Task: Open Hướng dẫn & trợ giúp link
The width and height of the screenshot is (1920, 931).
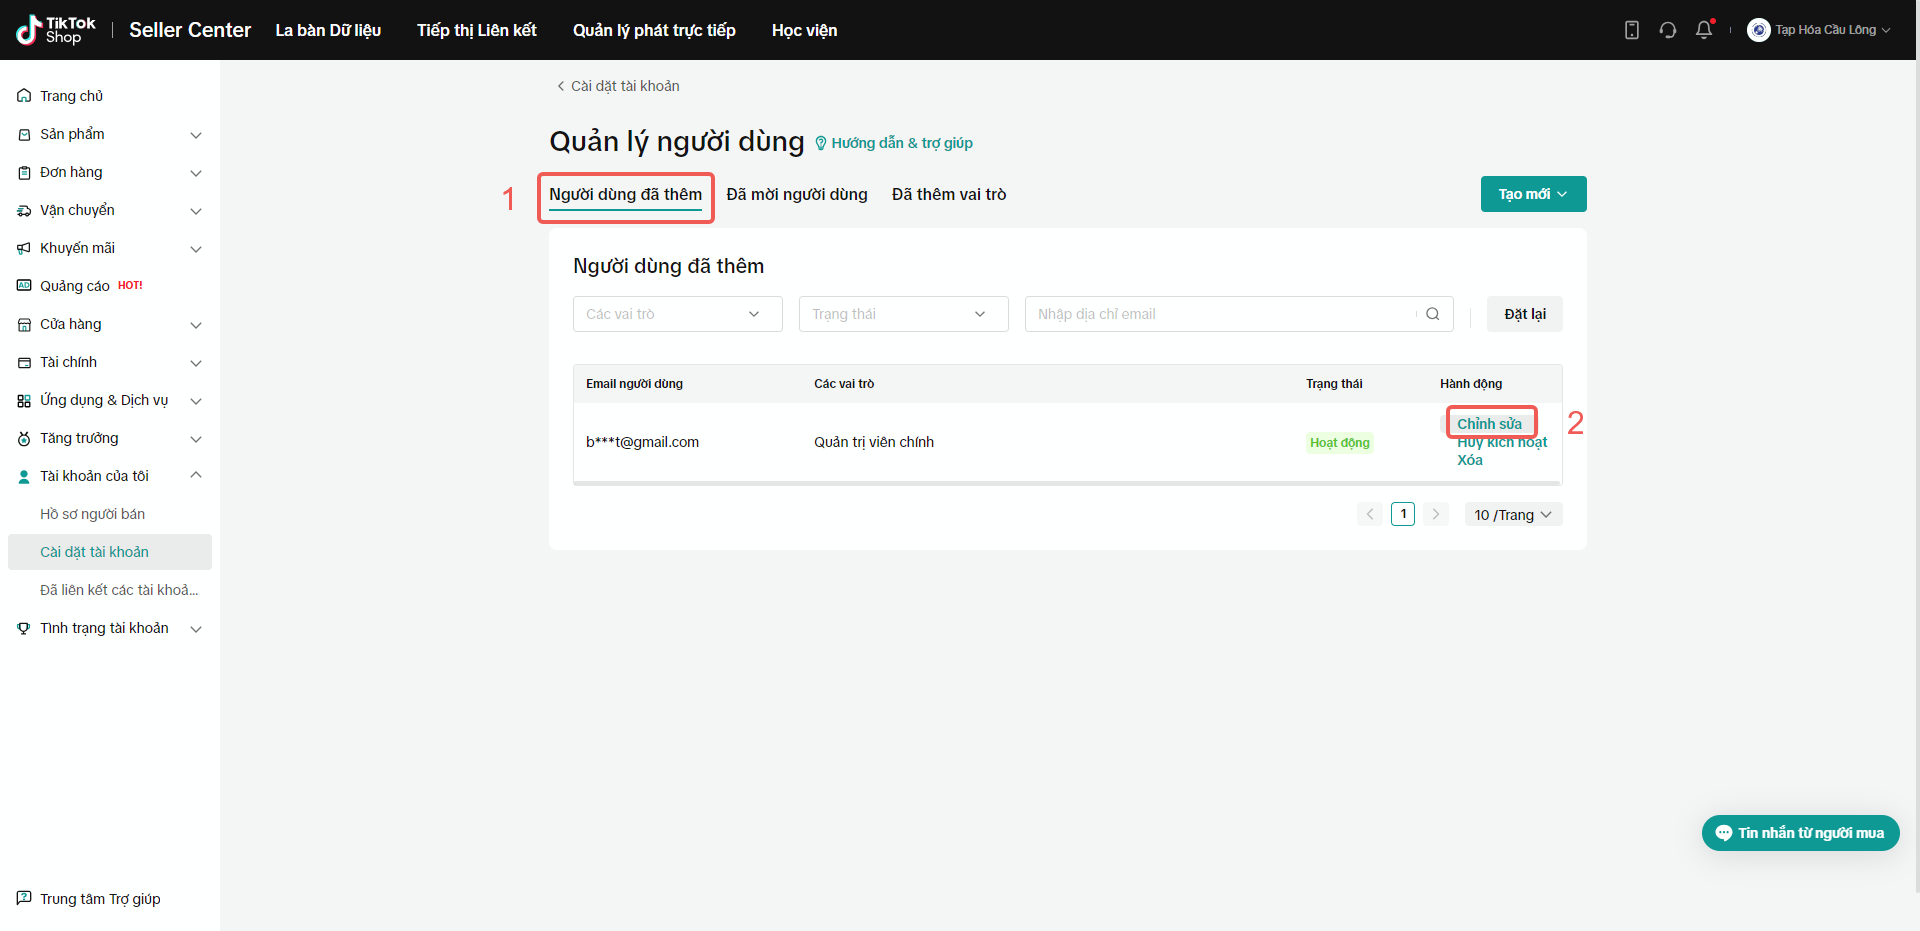Action: tap(901, 143)
